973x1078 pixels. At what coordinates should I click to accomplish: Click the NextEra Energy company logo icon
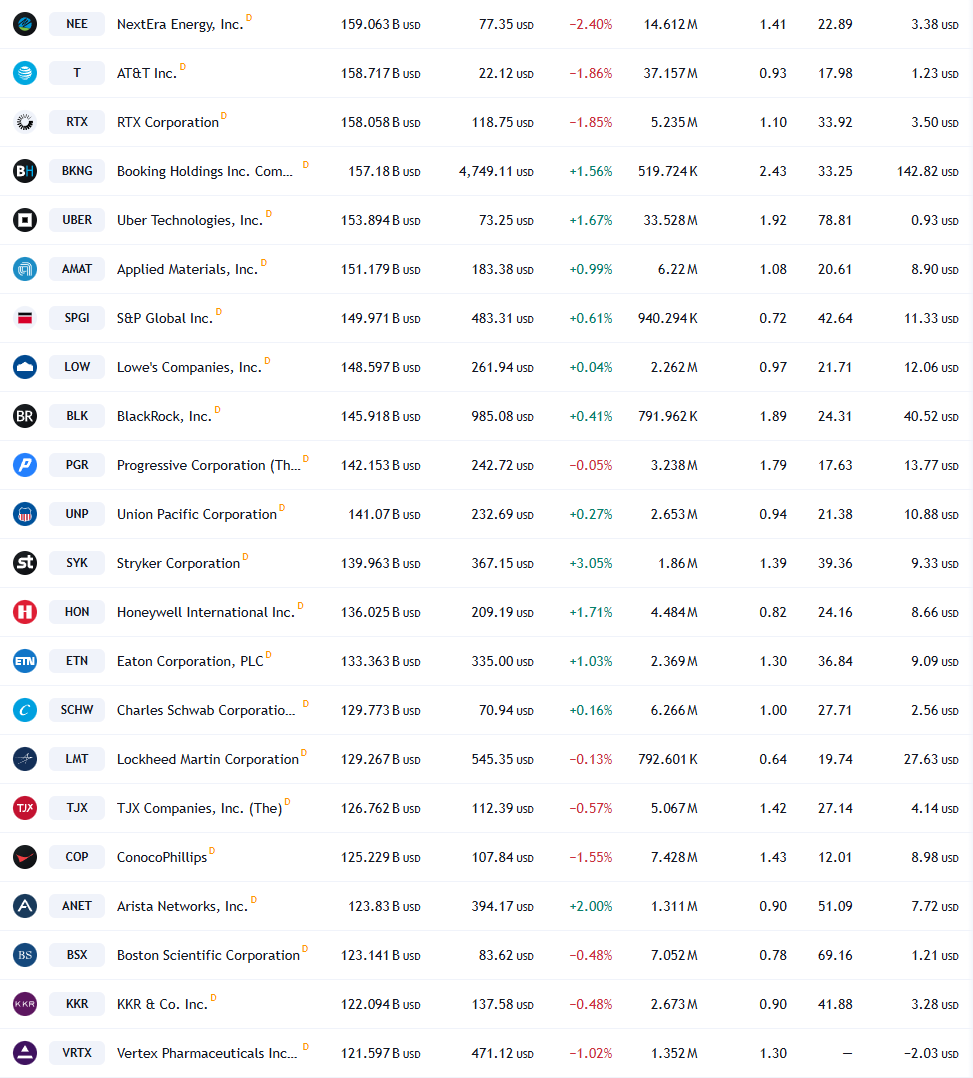25,24
